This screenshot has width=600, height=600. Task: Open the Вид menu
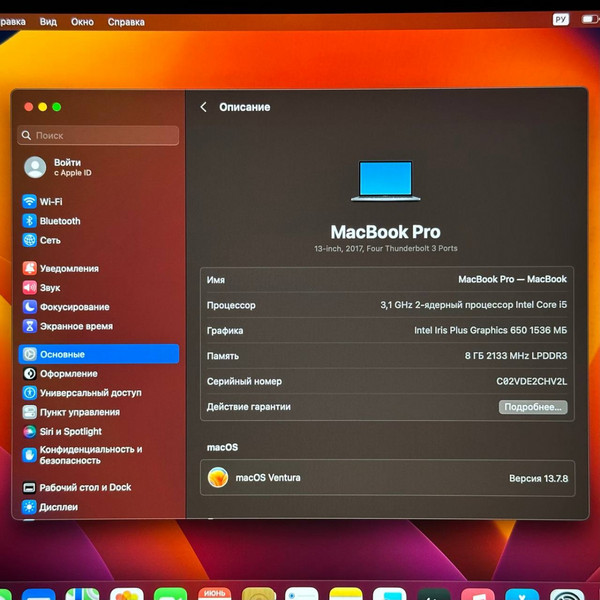tap(48, 22)
